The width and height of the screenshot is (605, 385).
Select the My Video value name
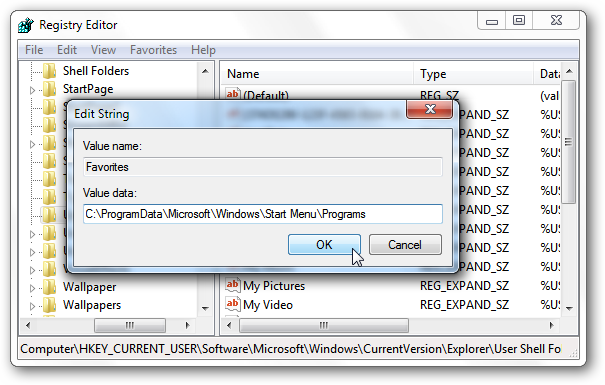(268, 305)
